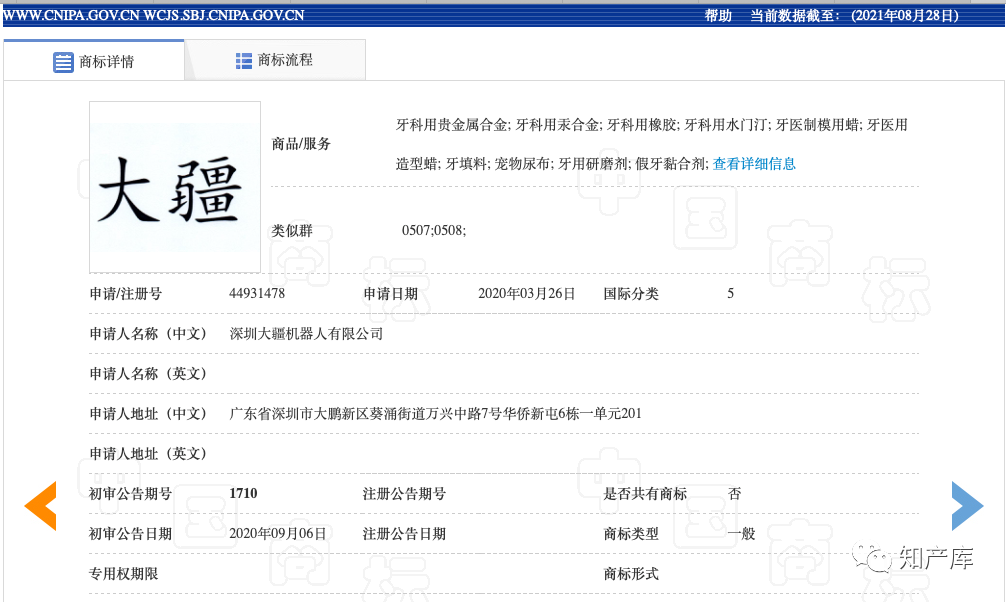Select the 商标详情 list icon

[x=62, y=60]
